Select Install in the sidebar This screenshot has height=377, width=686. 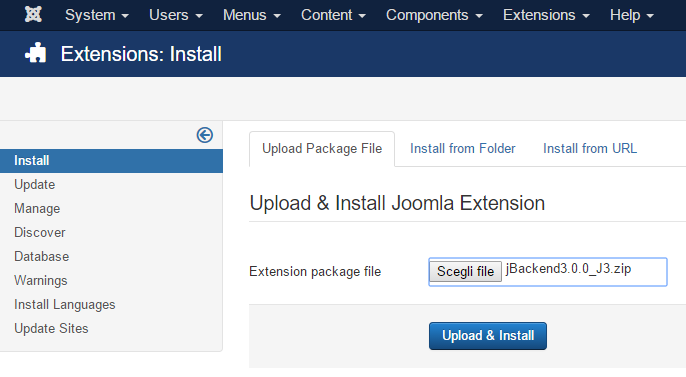pos(111,161)
